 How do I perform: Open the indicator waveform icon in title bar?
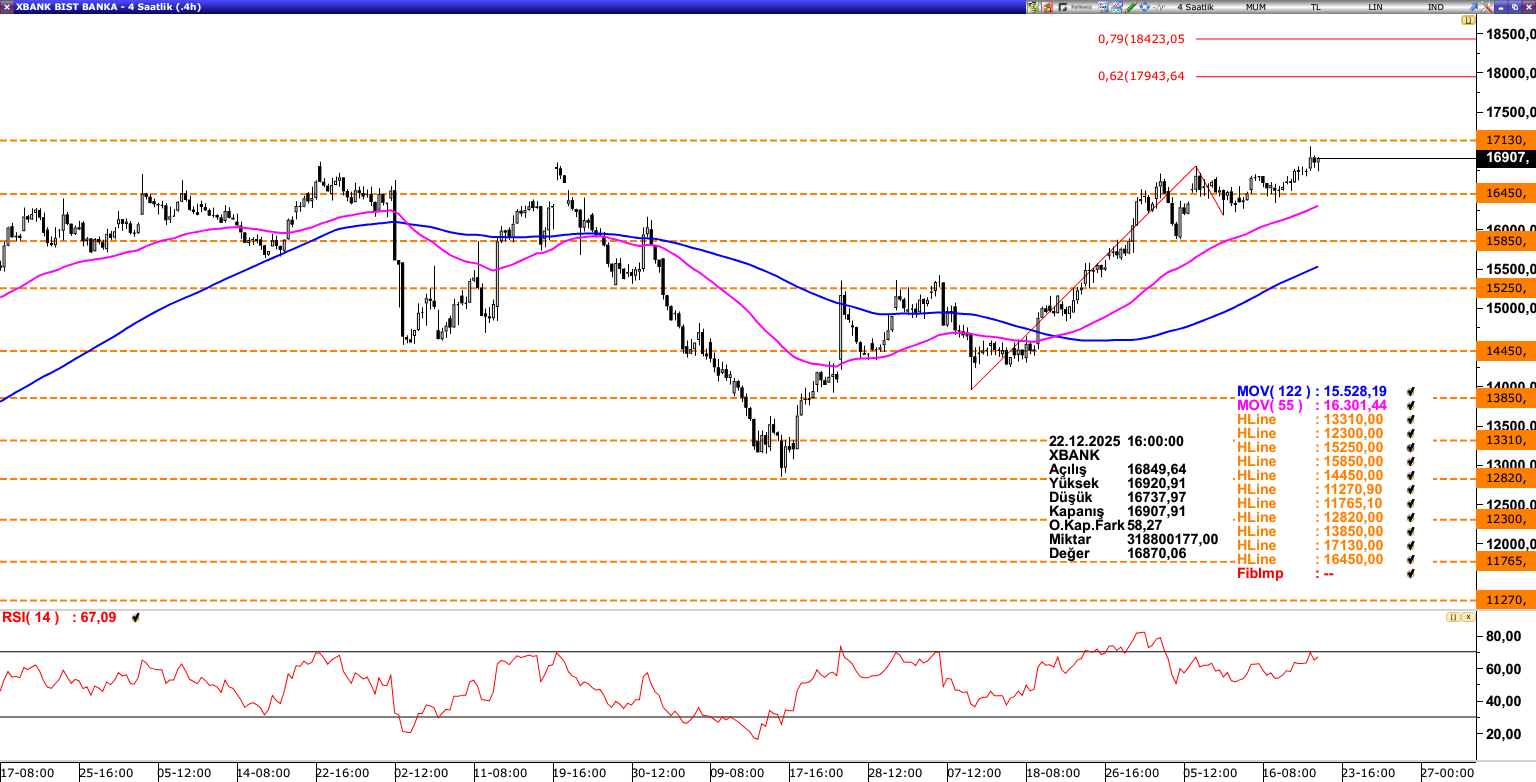(1156, 7)
